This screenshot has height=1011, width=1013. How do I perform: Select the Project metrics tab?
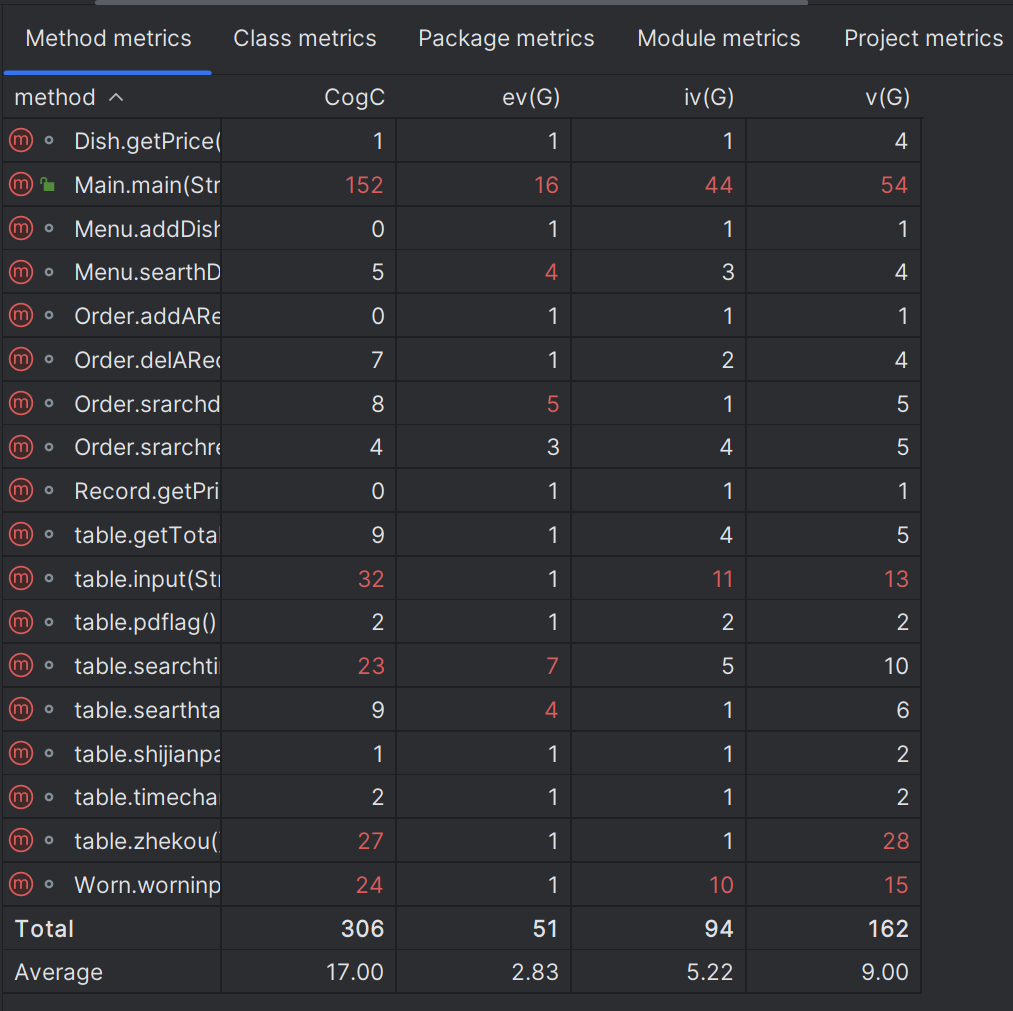click(x=923, y=38)
